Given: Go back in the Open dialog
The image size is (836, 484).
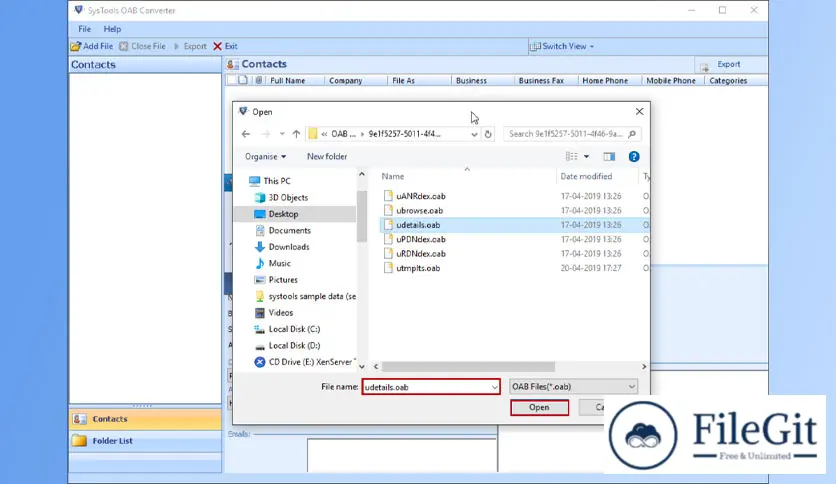Looking at the screenshot, I should point(246,134).
